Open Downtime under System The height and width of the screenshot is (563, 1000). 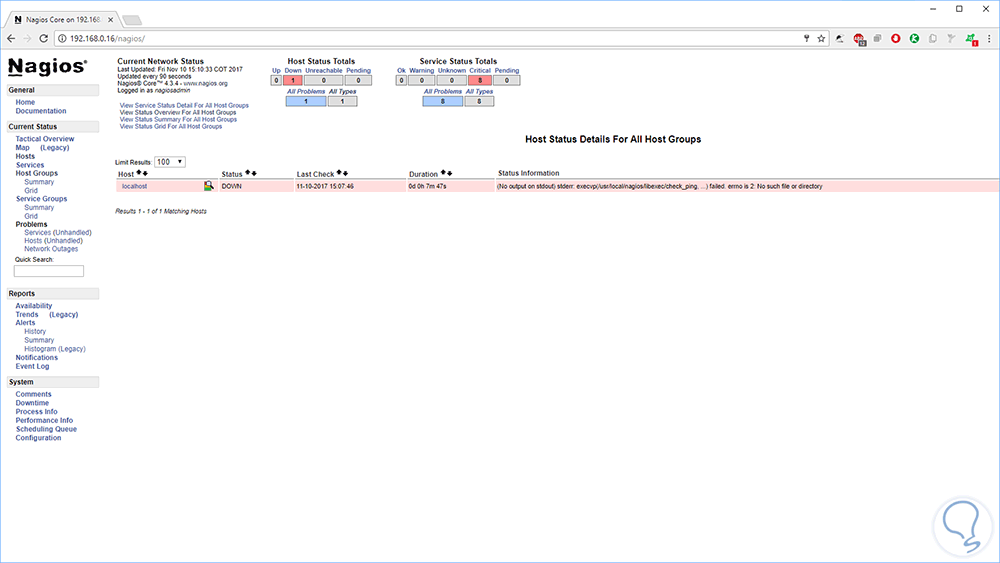point(32,403)
